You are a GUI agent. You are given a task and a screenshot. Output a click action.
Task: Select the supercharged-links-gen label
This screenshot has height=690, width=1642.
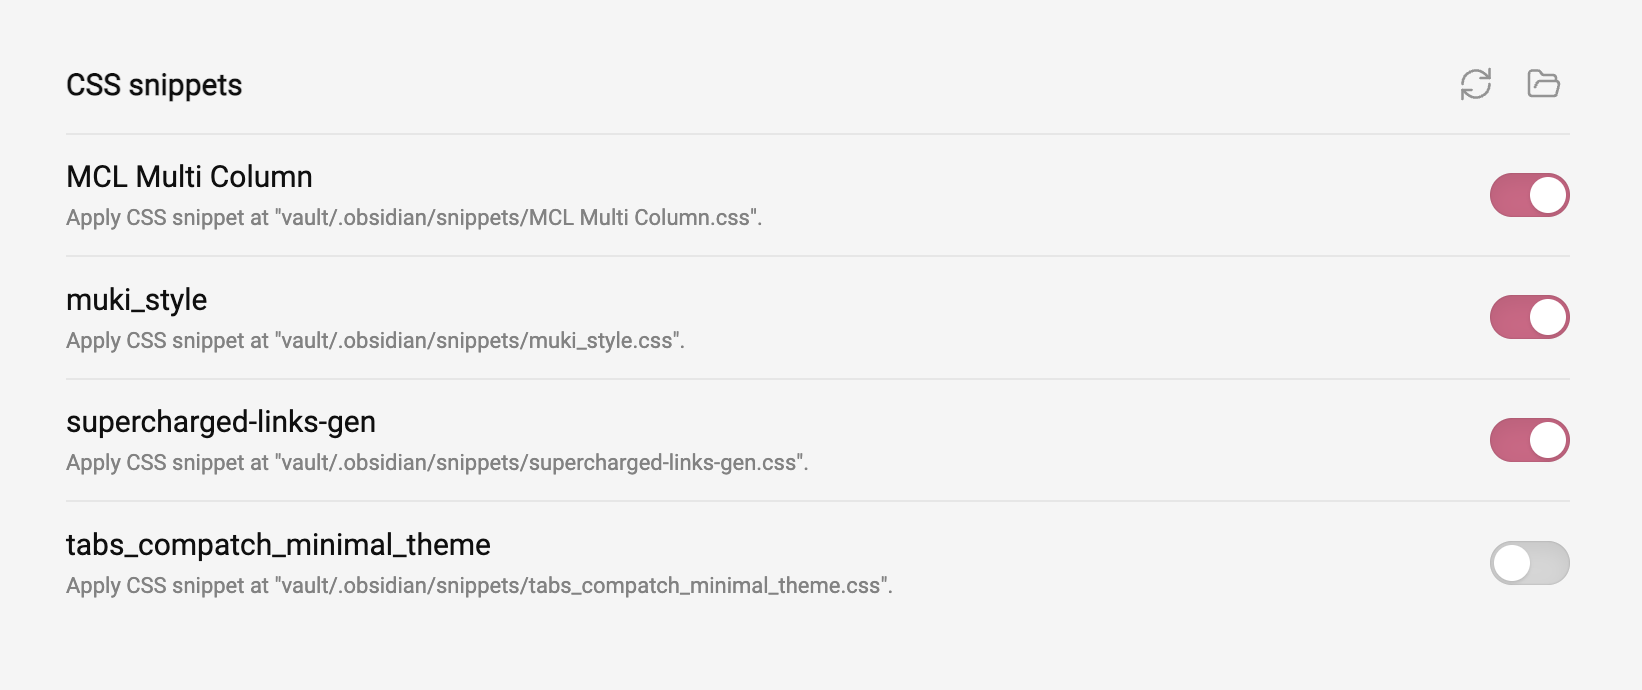tap(220, 422)
